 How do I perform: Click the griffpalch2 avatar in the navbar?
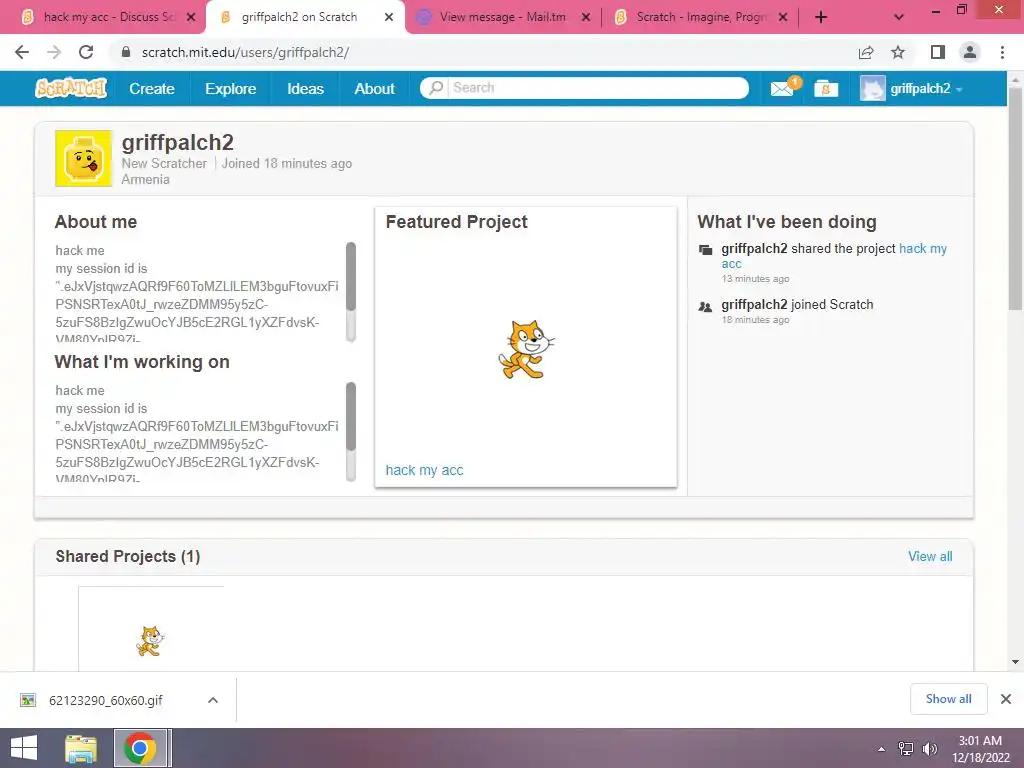[872, 88]
